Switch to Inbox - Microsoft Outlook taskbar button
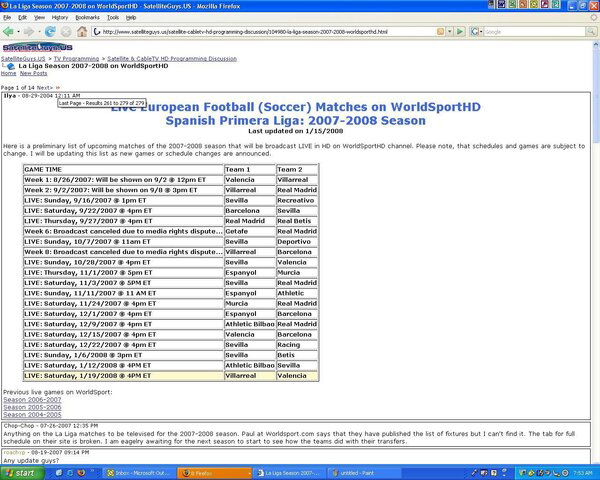The width and height of the screenshot is (600, 480). point(139,473)
